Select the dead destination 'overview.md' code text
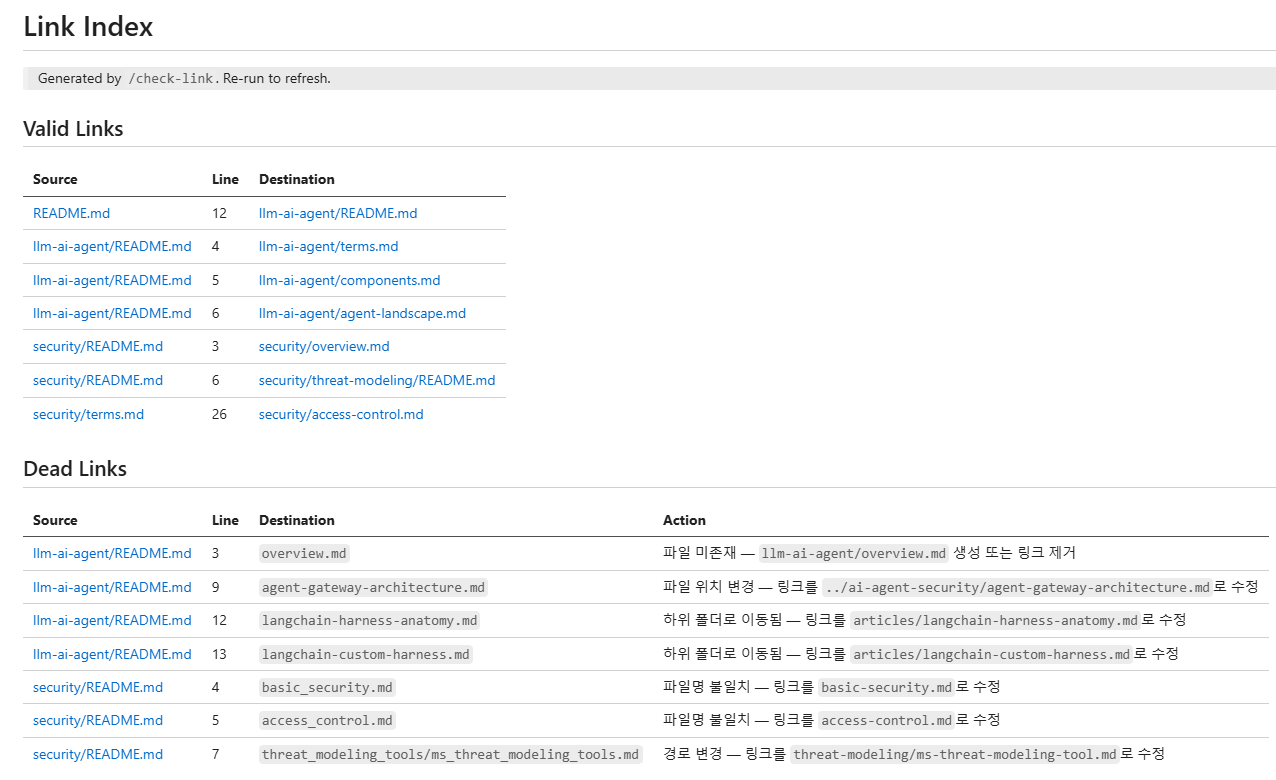The width and height of the screenshot is (1276, 780). 305,553
